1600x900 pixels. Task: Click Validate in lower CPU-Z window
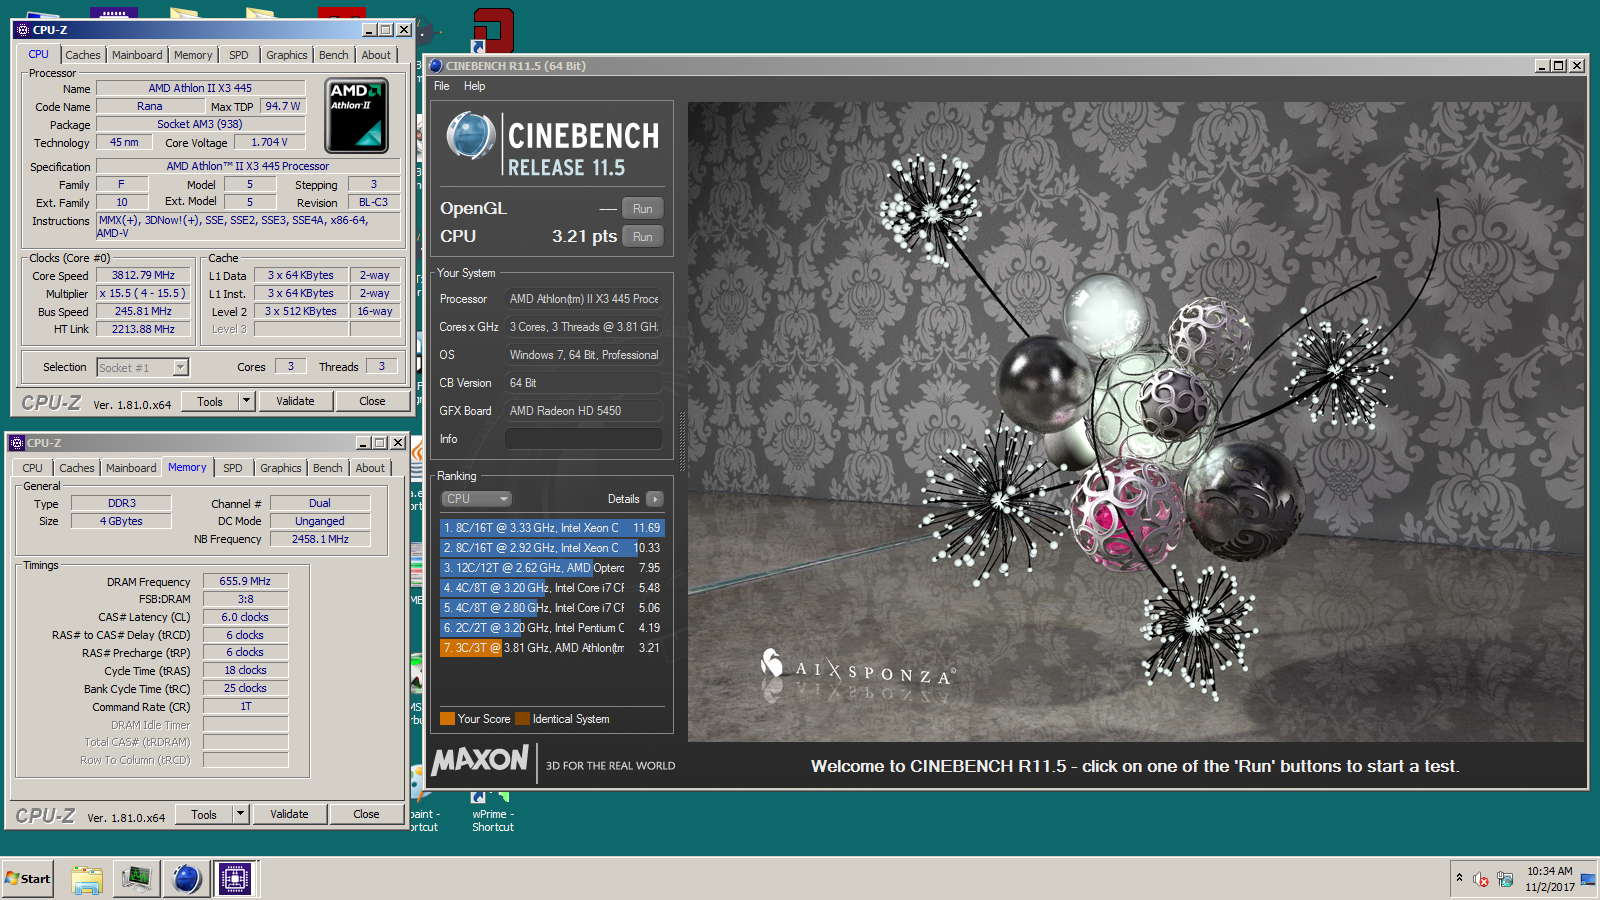point(289,814)
